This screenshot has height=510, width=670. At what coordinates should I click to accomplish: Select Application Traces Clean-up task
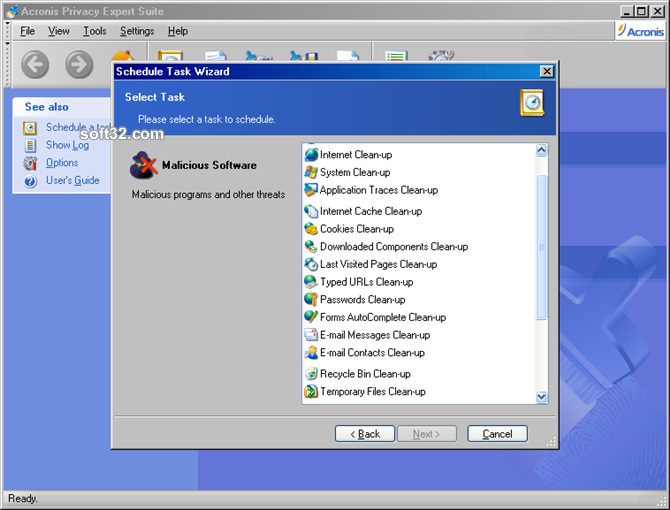pyautogui.click(x=379, y=190)
